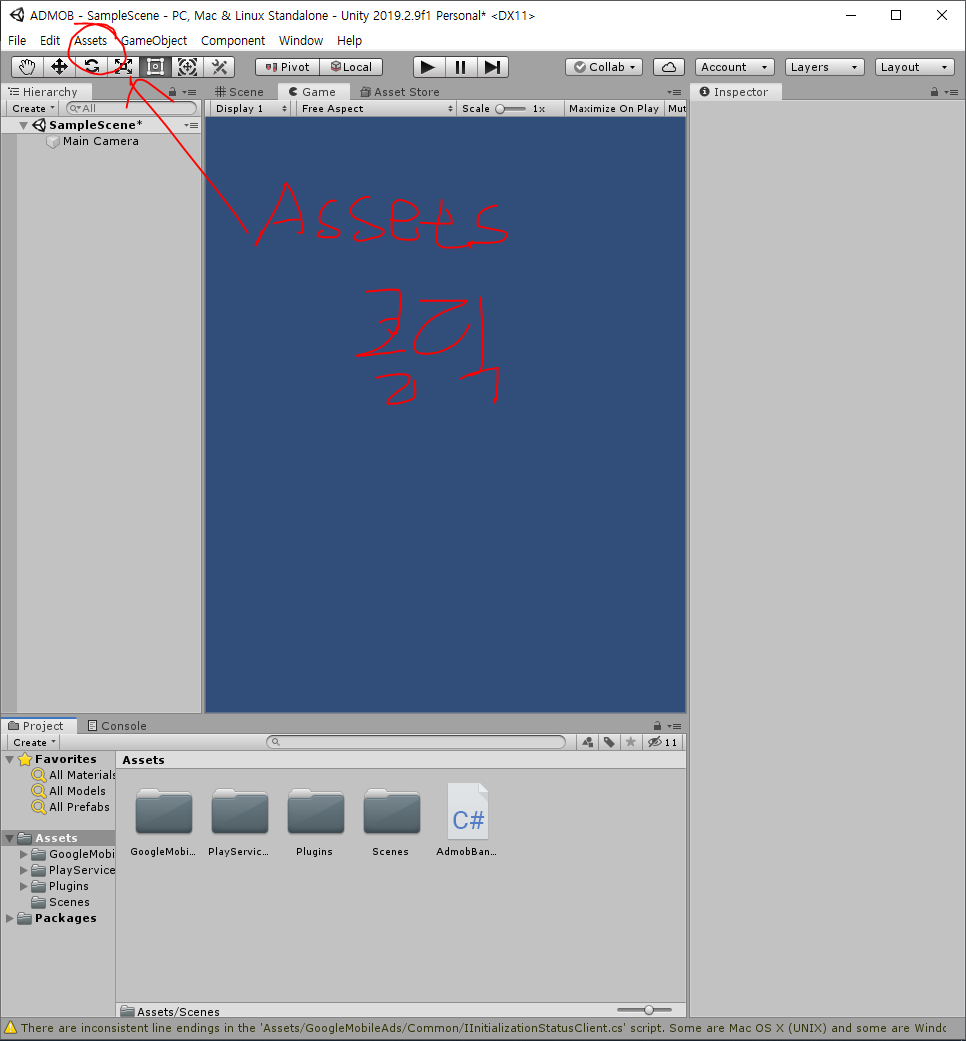Toggle the Hierarchy panel lock icon
This screenshot has height=1041, width=966.
[x=173, y=92]
